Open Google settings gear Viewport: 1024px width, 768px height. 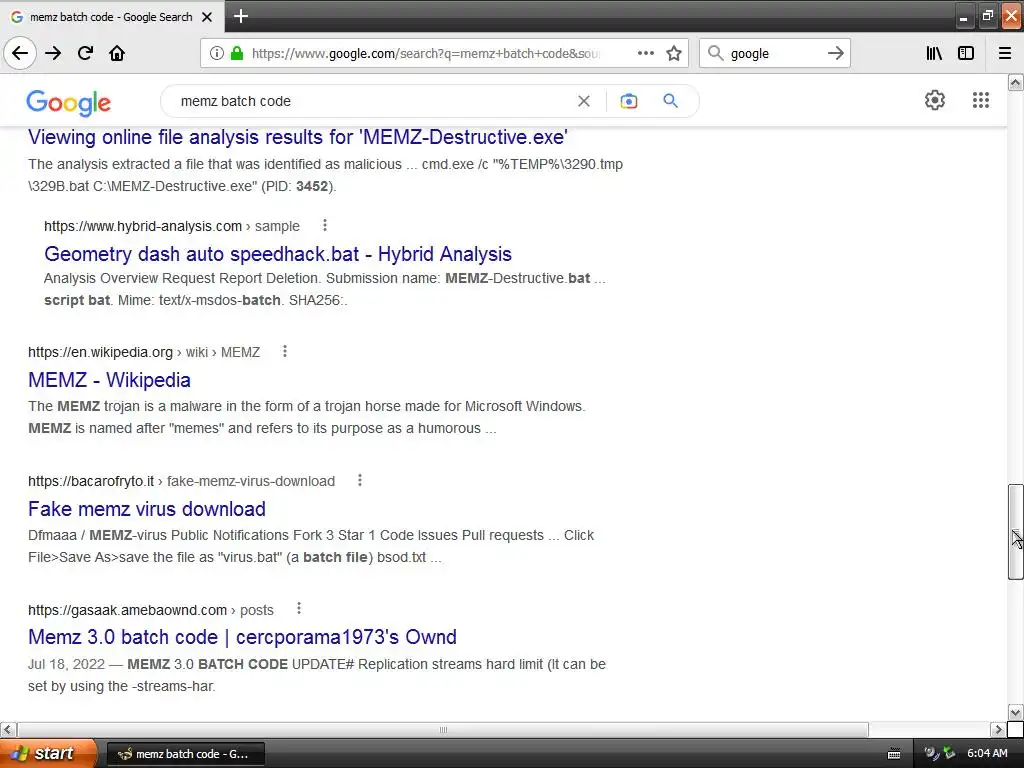(935, 100)
